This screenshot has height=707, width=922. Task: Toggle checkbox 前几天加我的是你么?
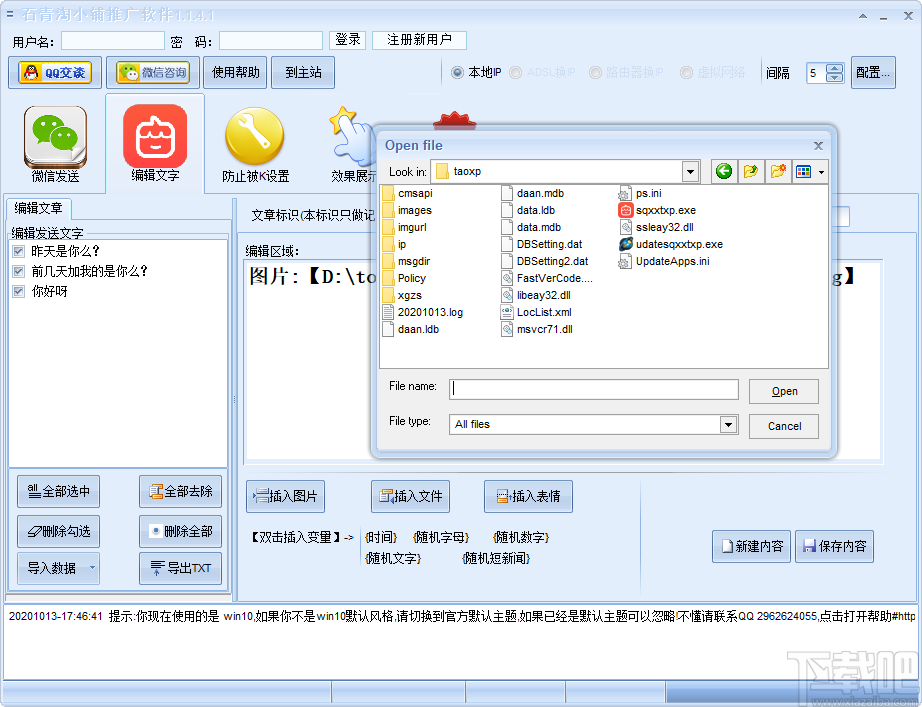[x=19, y=272]
